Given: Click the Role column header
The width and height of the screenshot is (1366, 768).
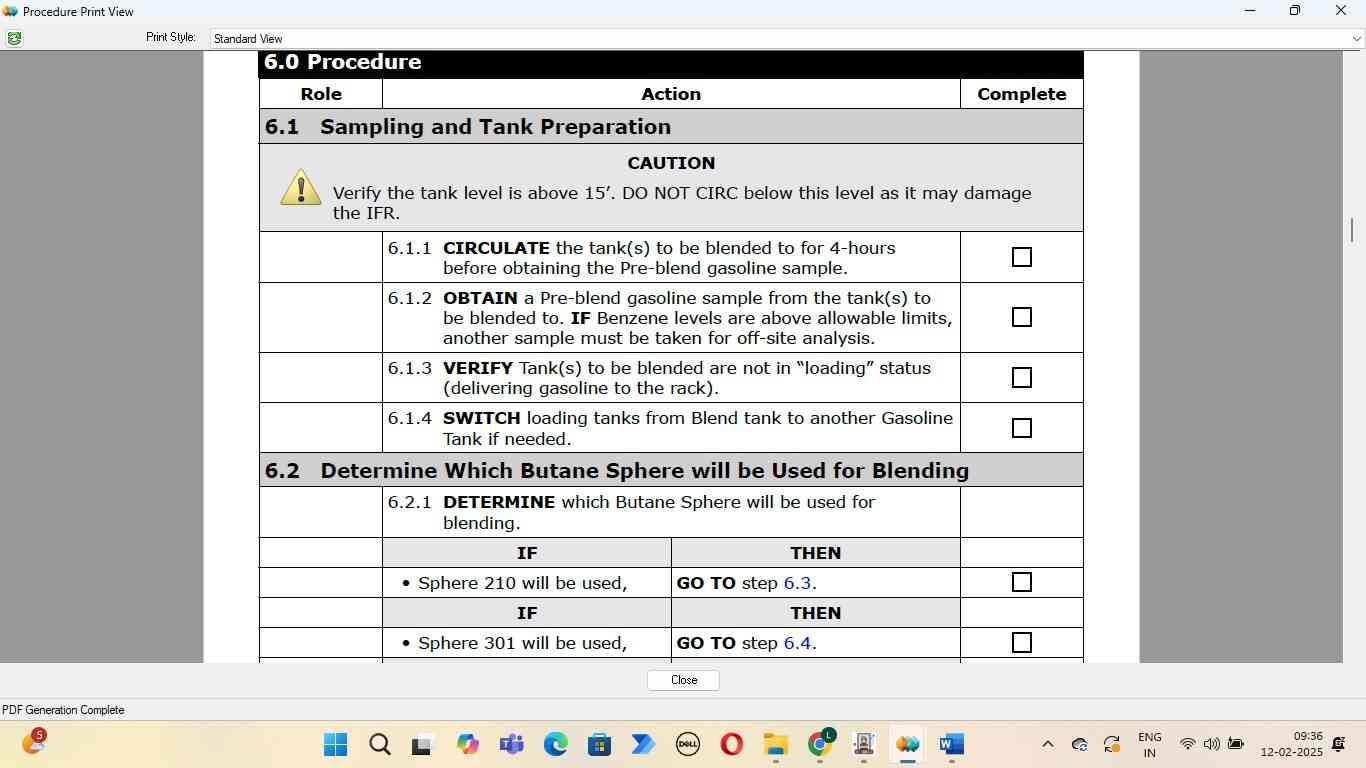Looking at the screenshot, I should coord(321,94).
